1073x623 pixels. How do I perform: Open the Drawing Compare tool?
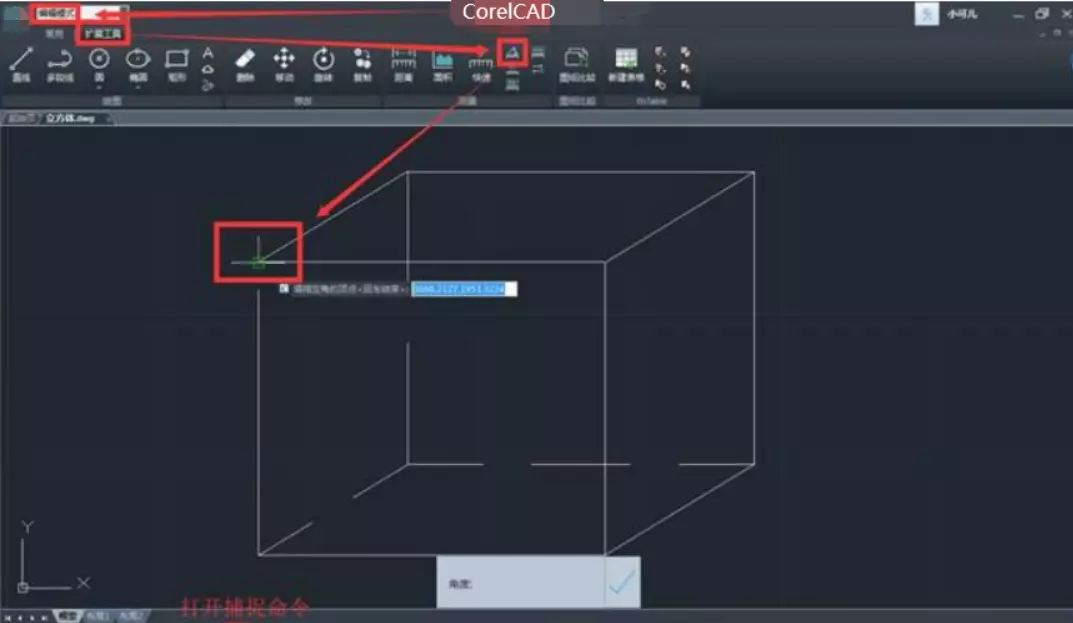577,65
